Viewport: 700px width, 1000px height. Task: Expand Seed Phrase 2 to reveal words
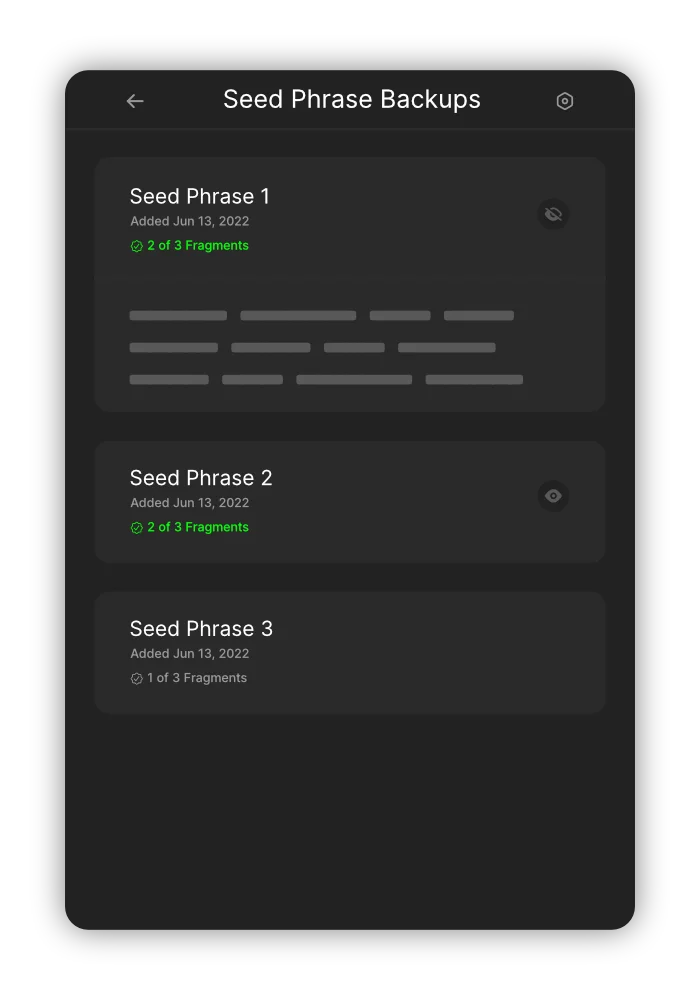click(553, 496)
